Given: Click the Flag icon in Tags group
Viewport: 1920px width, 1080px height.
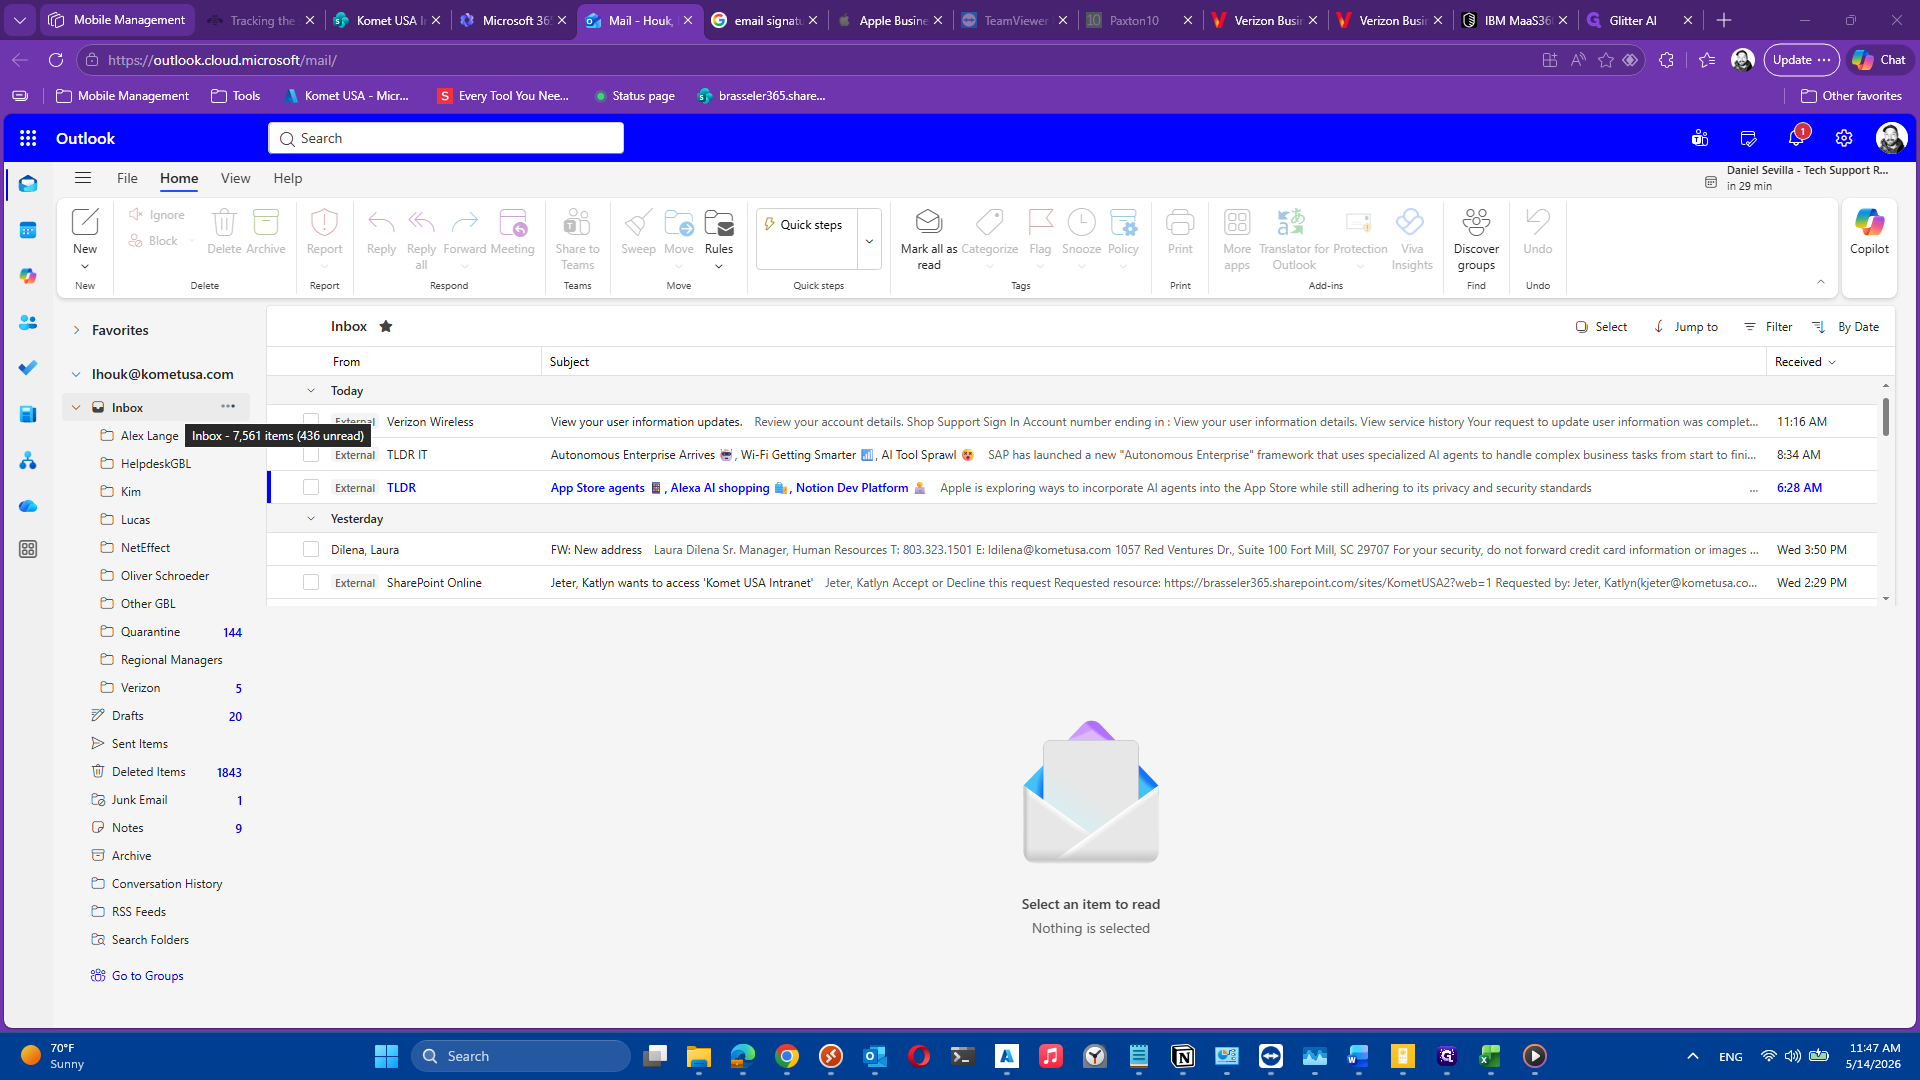Looking at the screenshot, I should (1040, 222).
